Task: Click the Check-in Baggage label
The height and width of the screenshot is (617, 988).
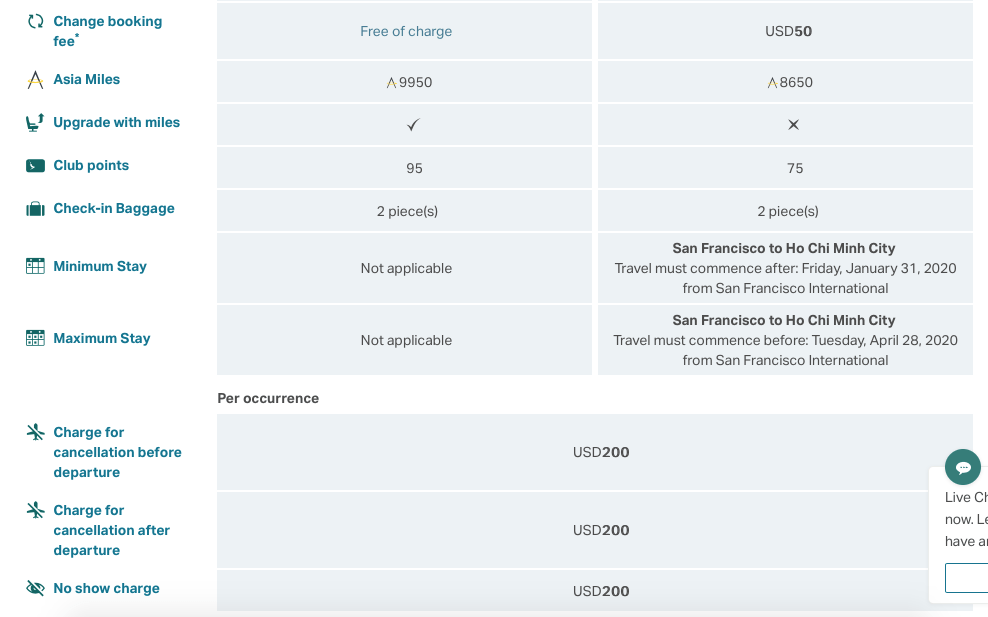Action: click(x=114, y=209)
